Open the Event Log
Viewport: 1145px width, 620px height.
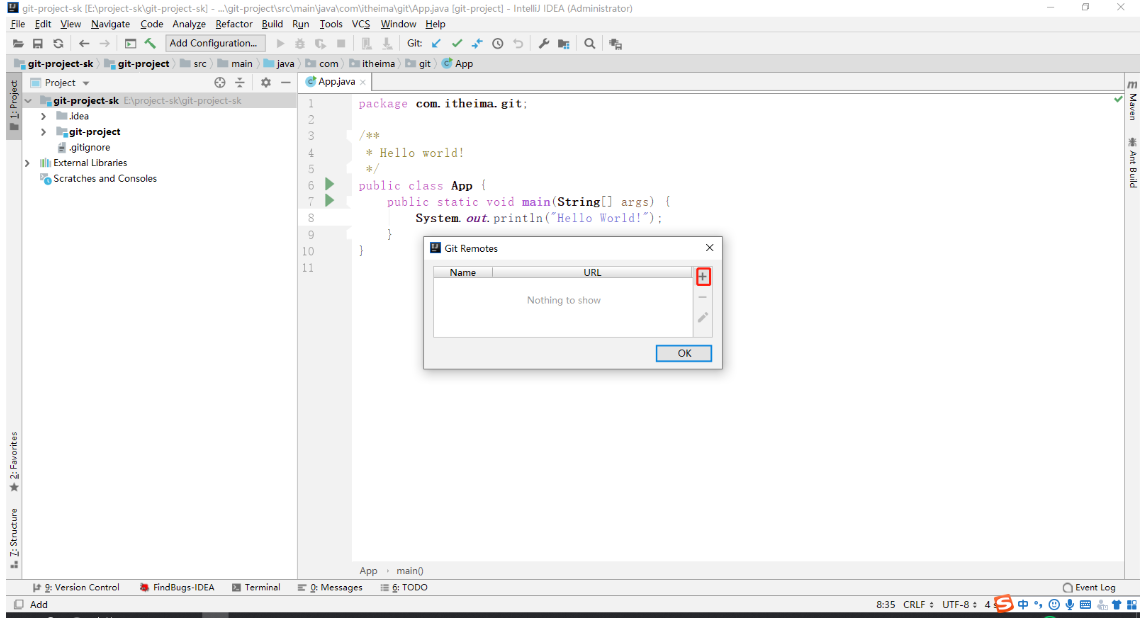[x=1089, y=588]
